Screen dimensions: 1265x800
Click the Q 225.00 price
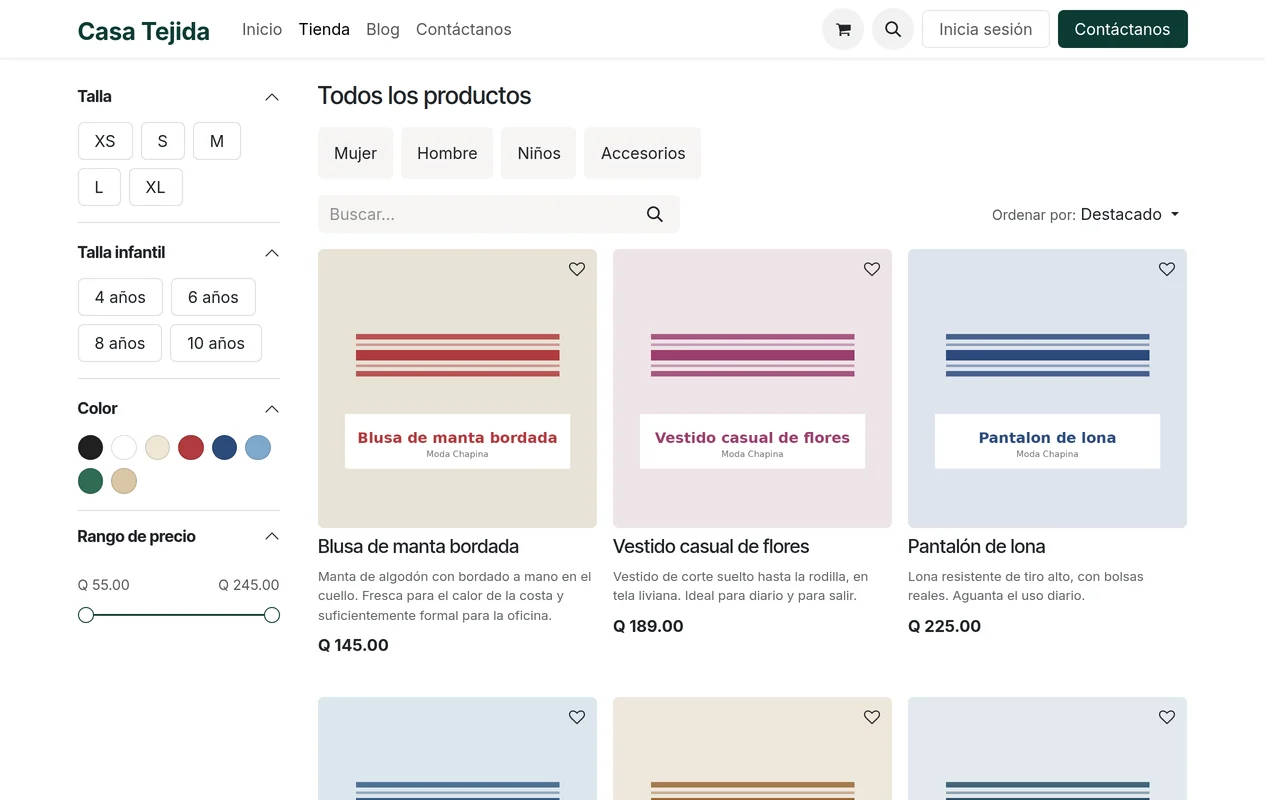(944, 626)
